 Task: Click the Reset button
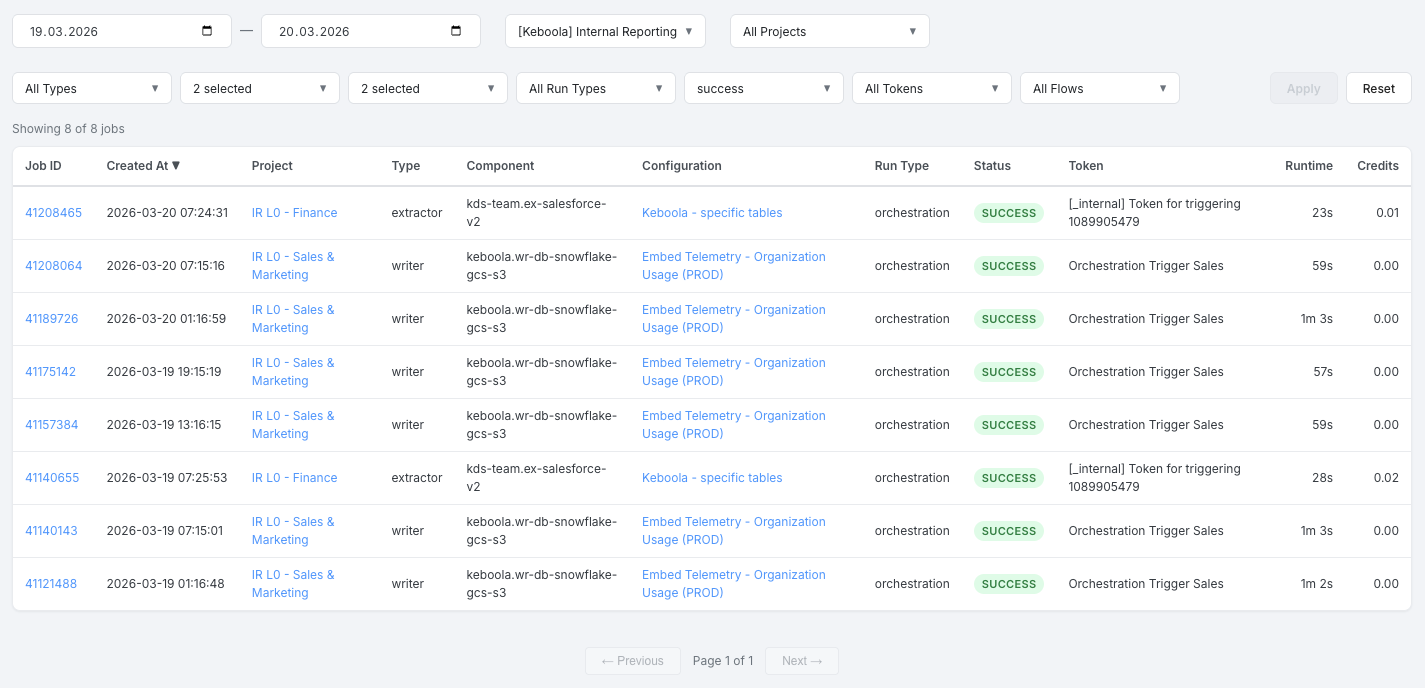pyautogui.click(x=1378, y=88)
